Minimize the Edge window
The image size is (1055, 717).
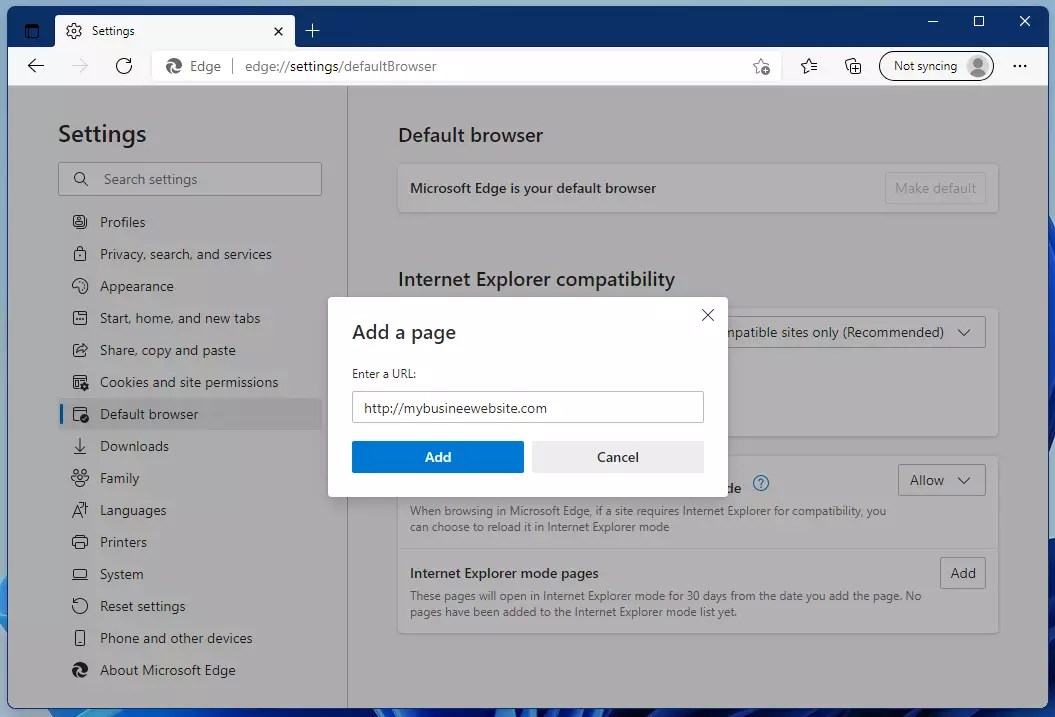click(x=933, y=22)
